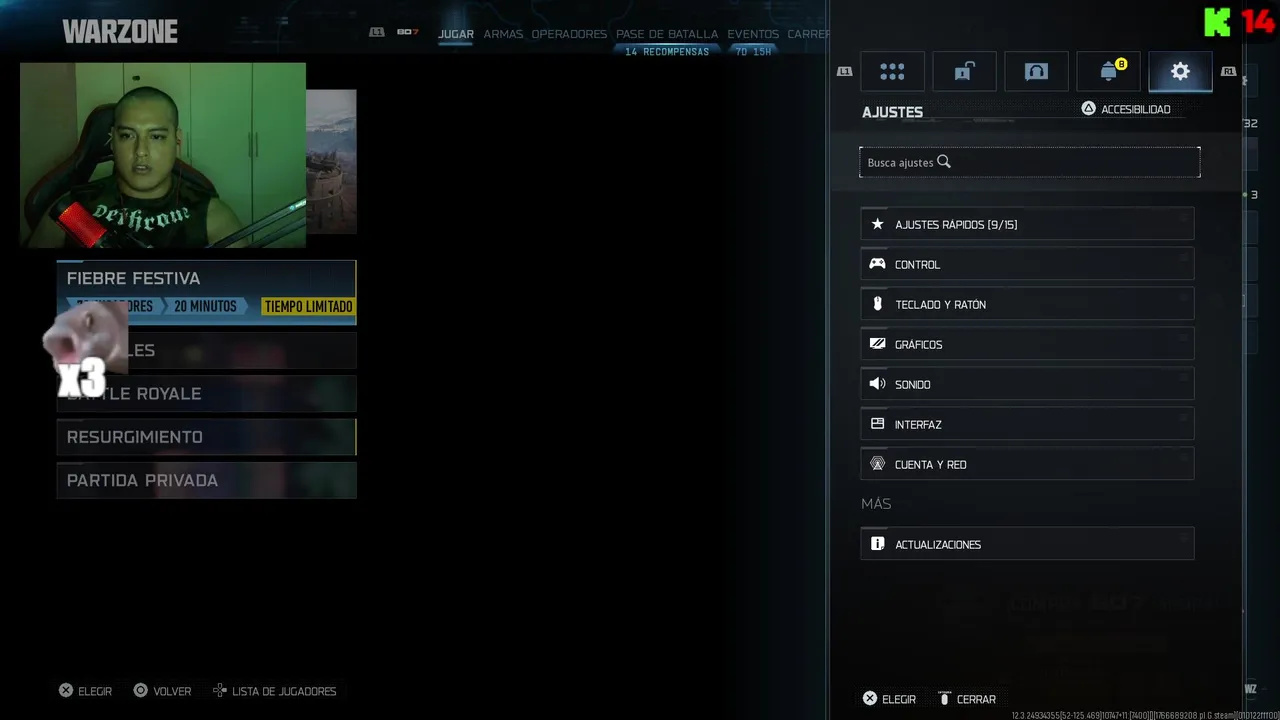This screenshot has width=1280, height=720.
Task: Click the L1 shoulder icon in settings panel
Action: coord(844,72)
